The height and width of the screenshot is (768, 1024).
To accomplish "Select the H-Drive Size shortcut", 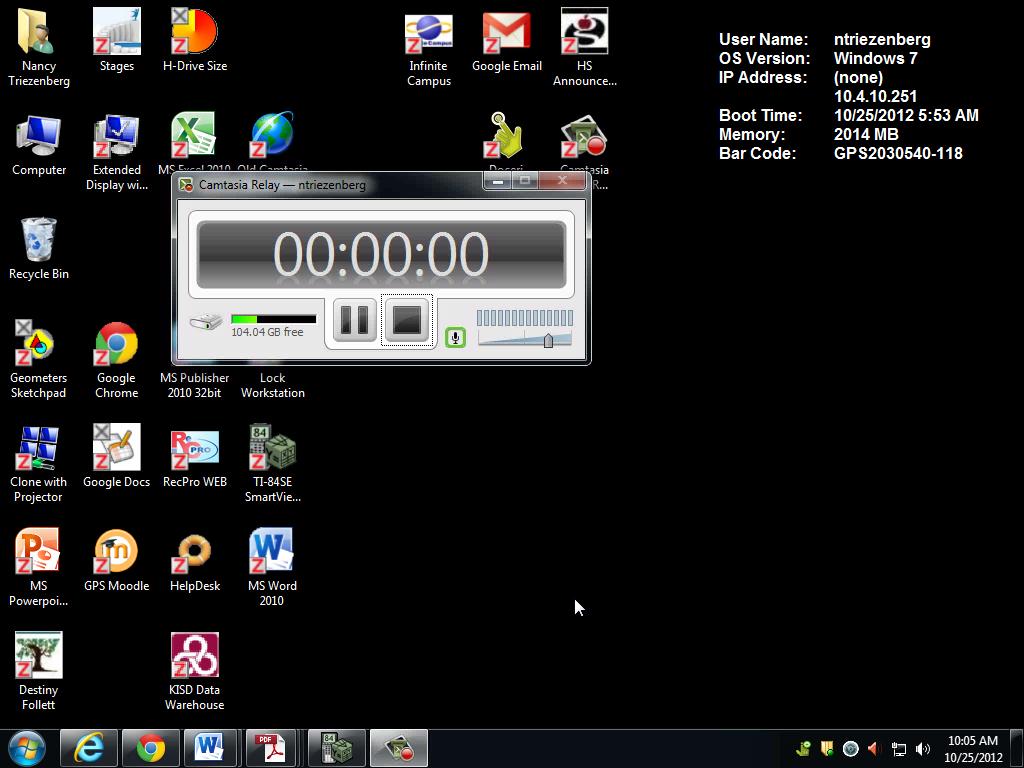I will point(195,40).
